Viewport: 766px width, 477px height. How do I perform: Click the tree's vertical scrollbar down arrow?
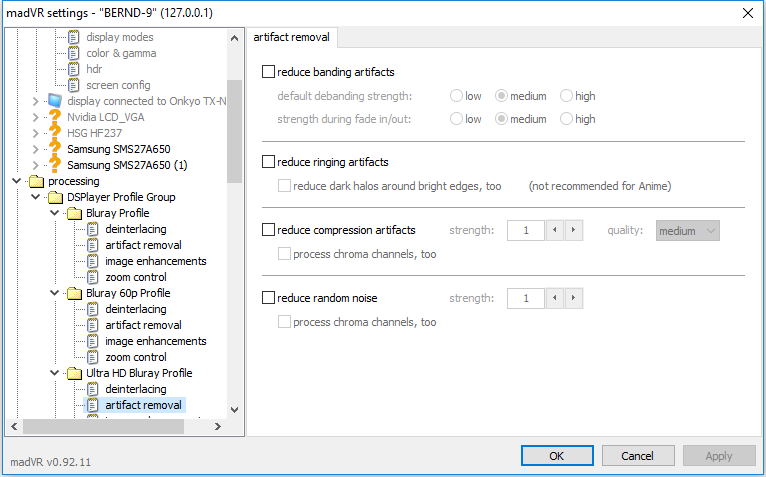tap(234, 410)
